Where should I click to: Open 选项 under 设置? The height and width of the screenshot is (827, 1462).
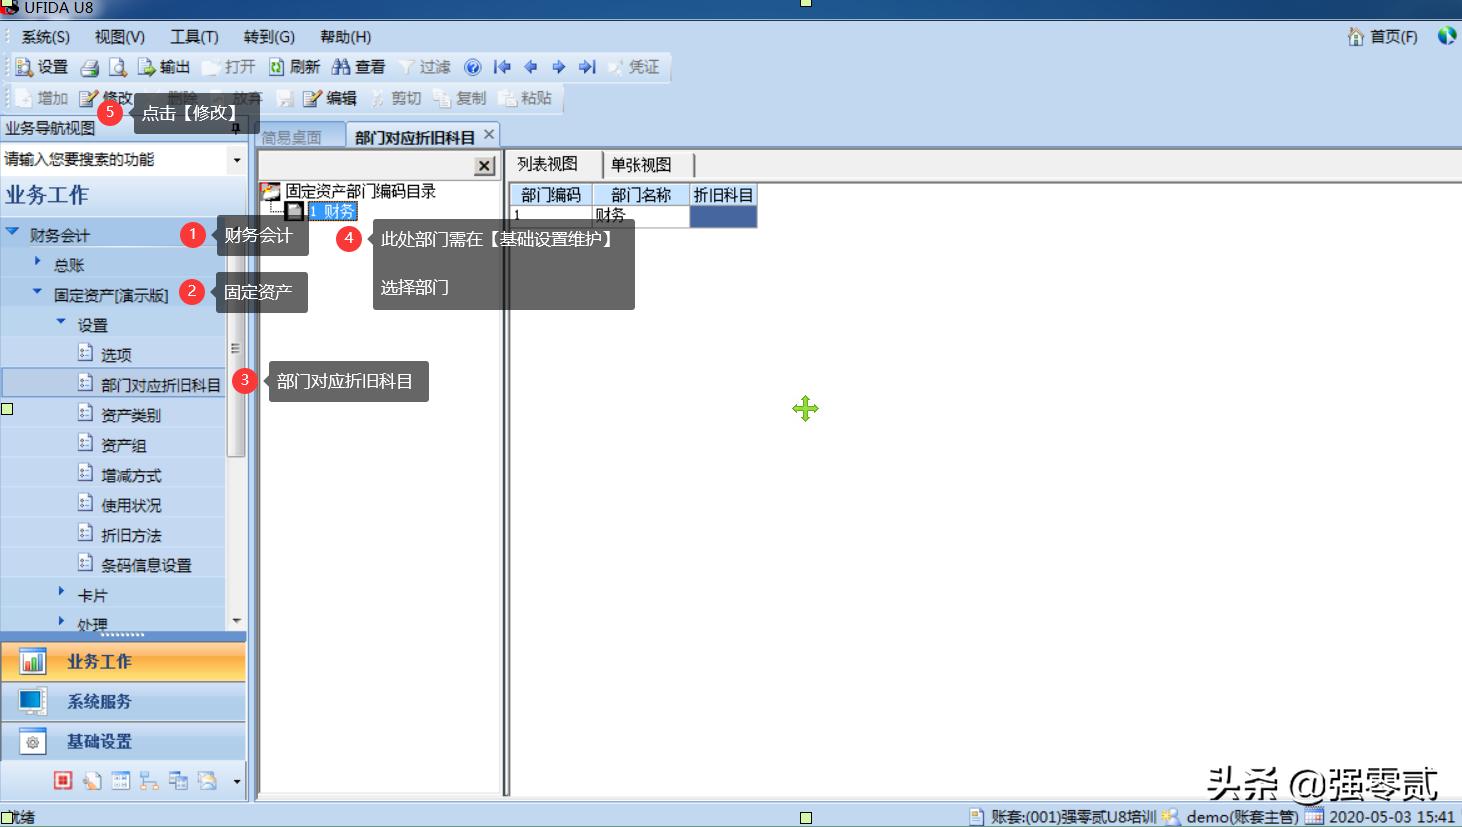116,355
